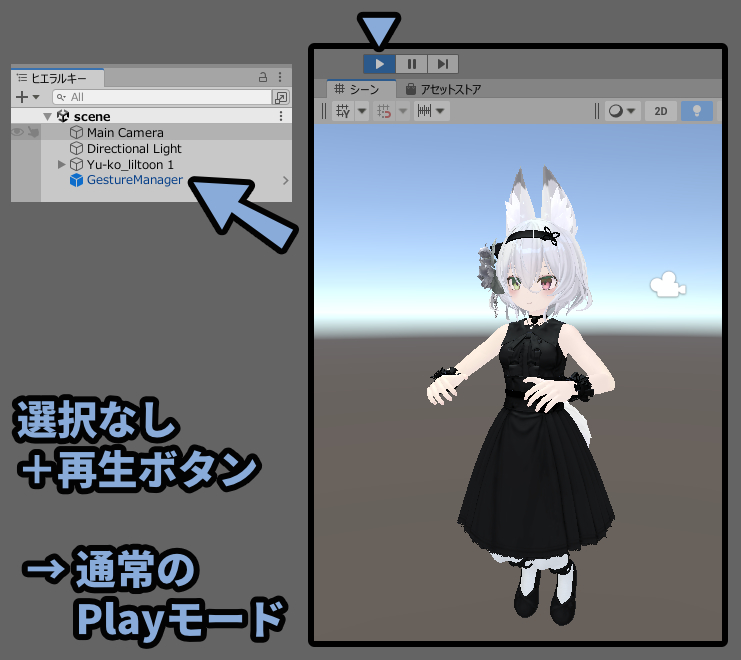Open the アセットストア tab
741x660 pixels.
[x=443, y=89]
